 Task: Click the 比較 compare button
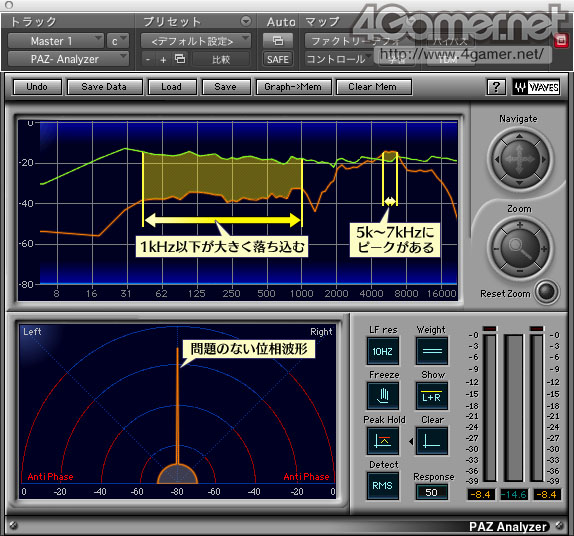[221, 59]
